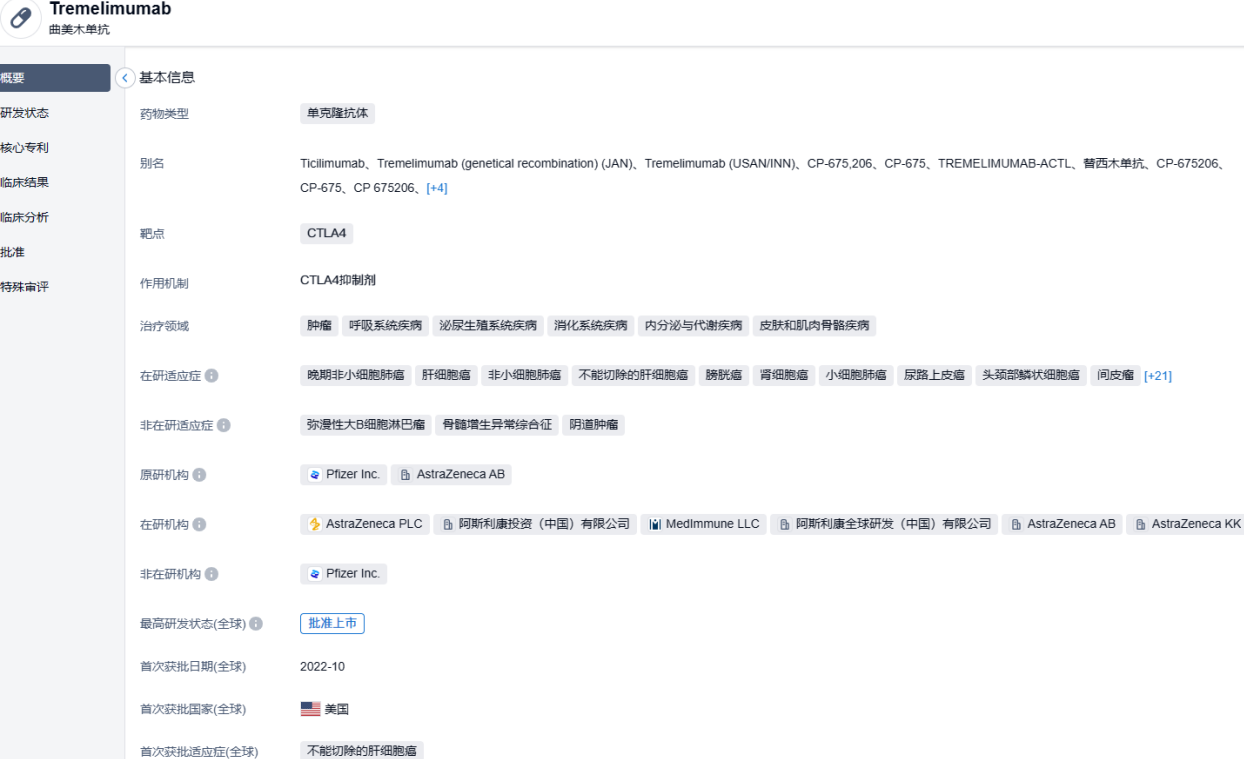Expand the [+4] additional aliases
1244x759 pixels.
pyautogui.click(x=437, y=188)
